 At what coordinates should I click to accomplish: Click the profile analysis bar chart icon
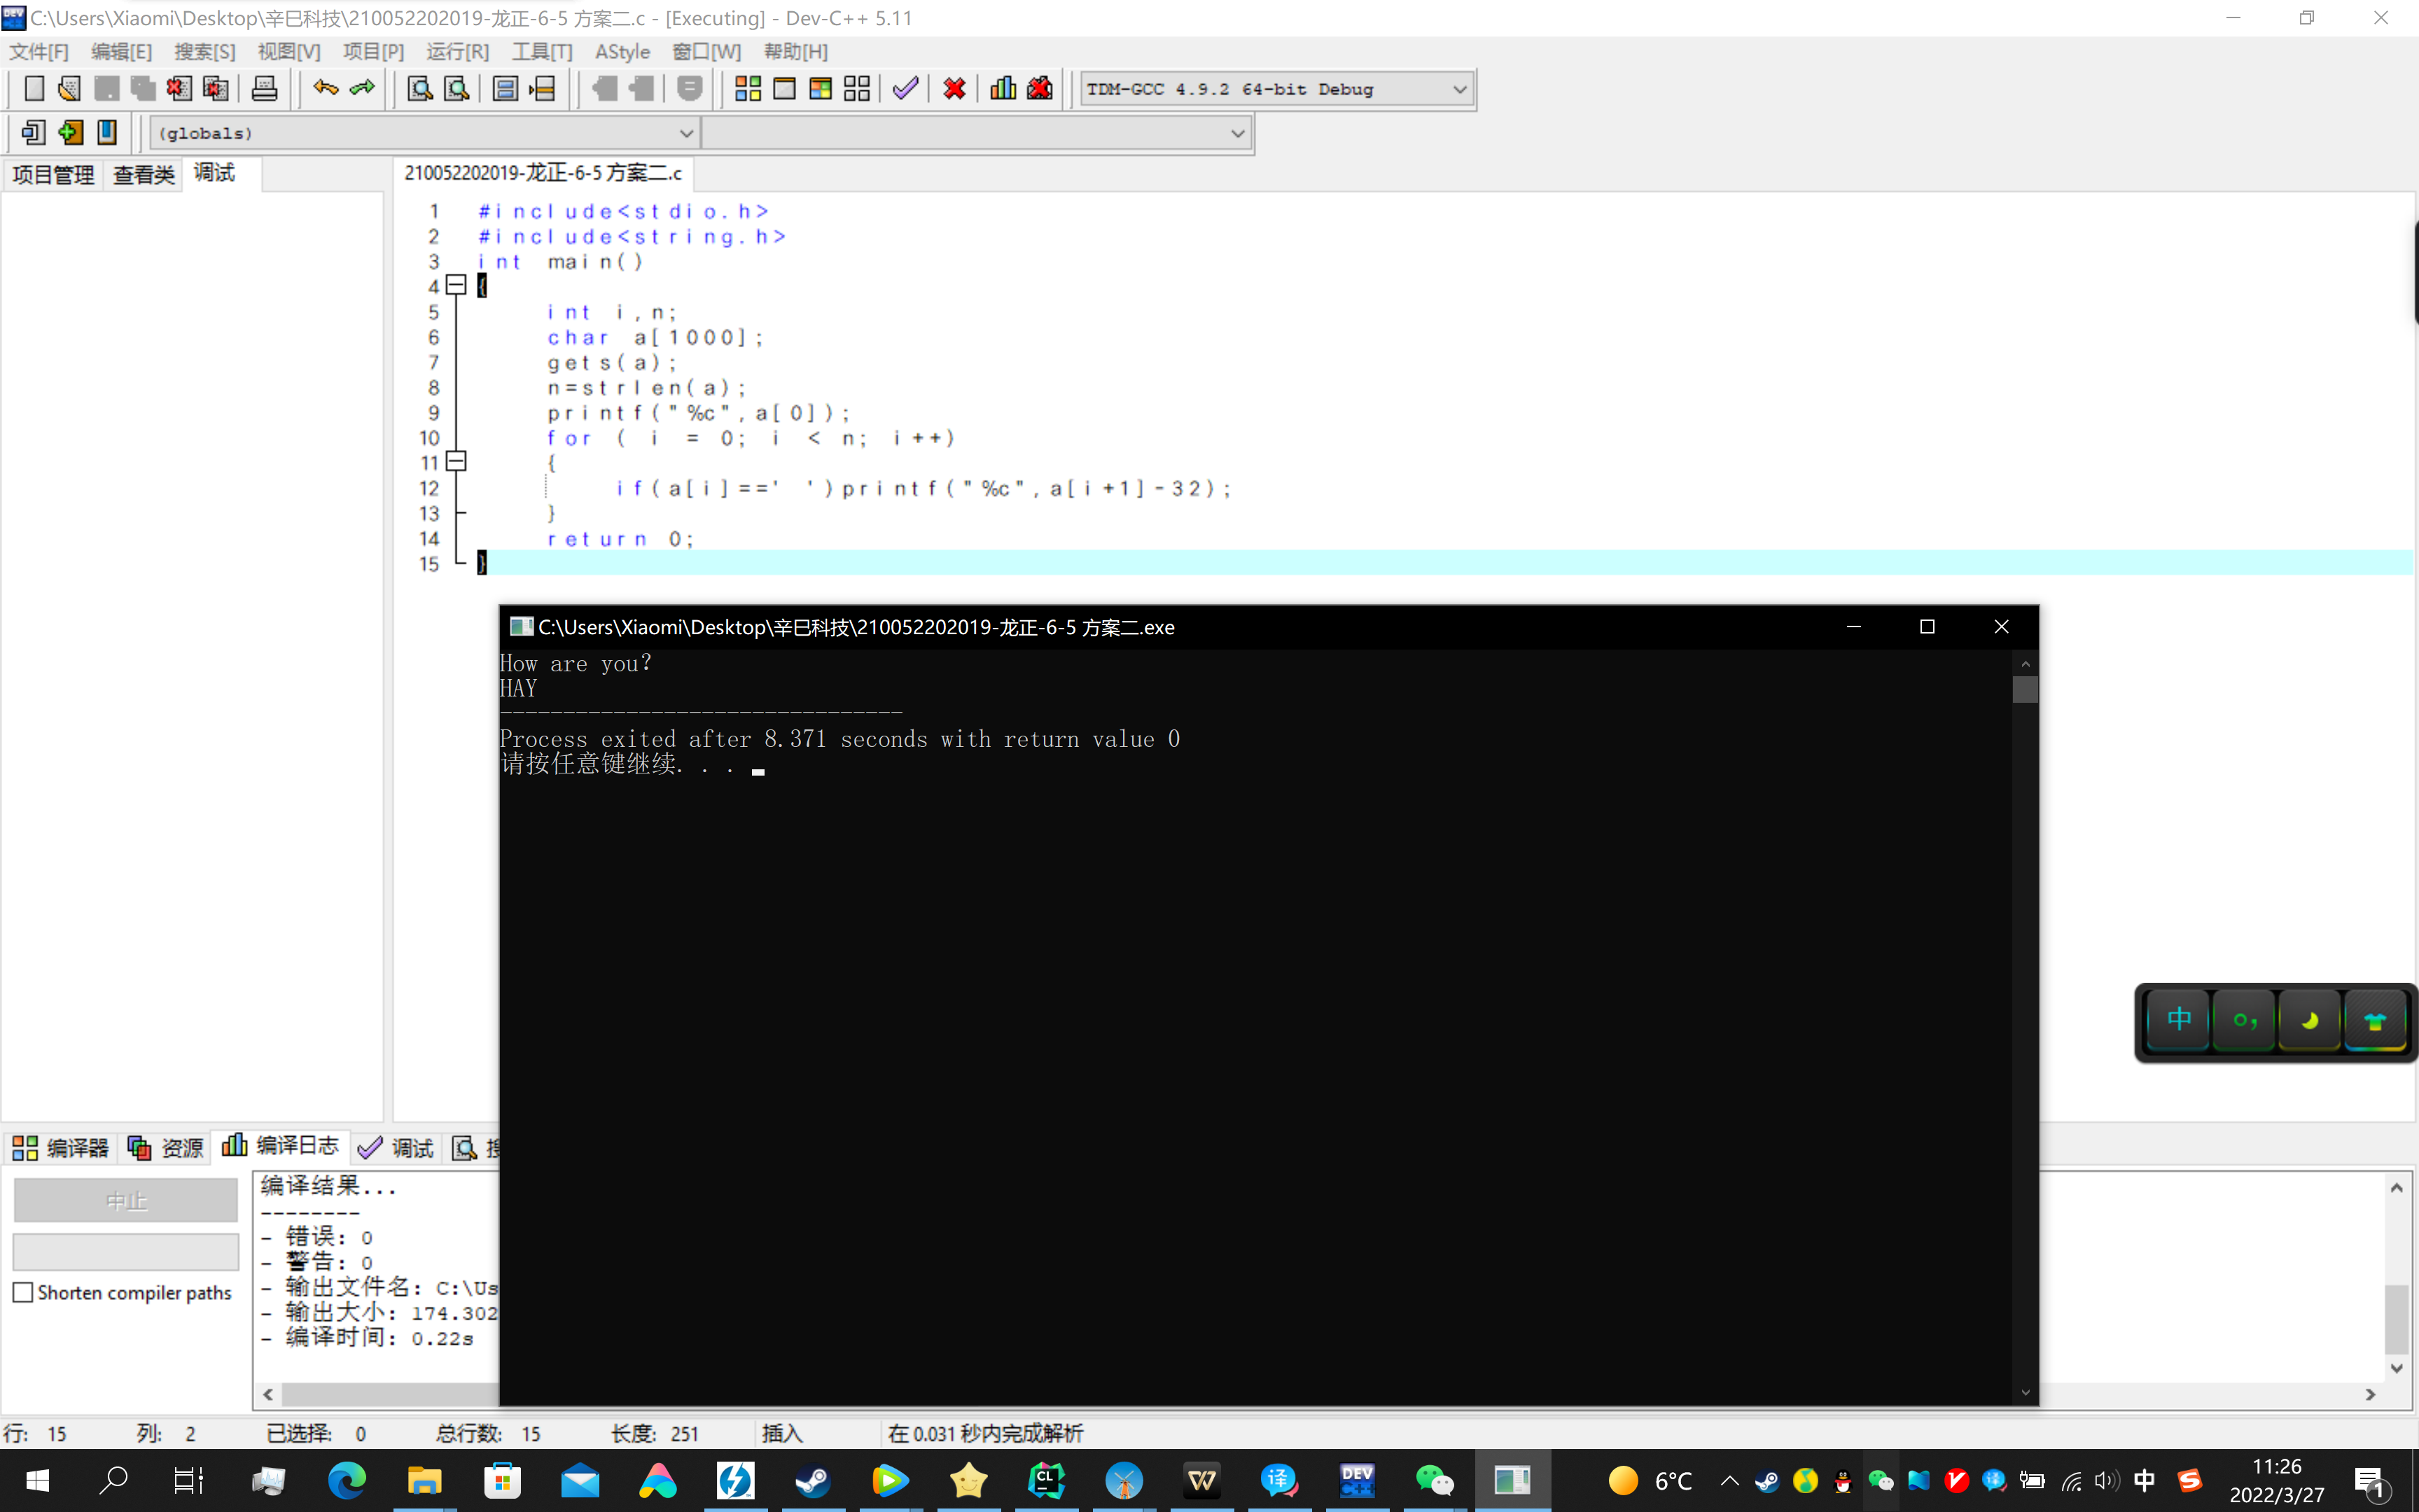point(1002,88)
